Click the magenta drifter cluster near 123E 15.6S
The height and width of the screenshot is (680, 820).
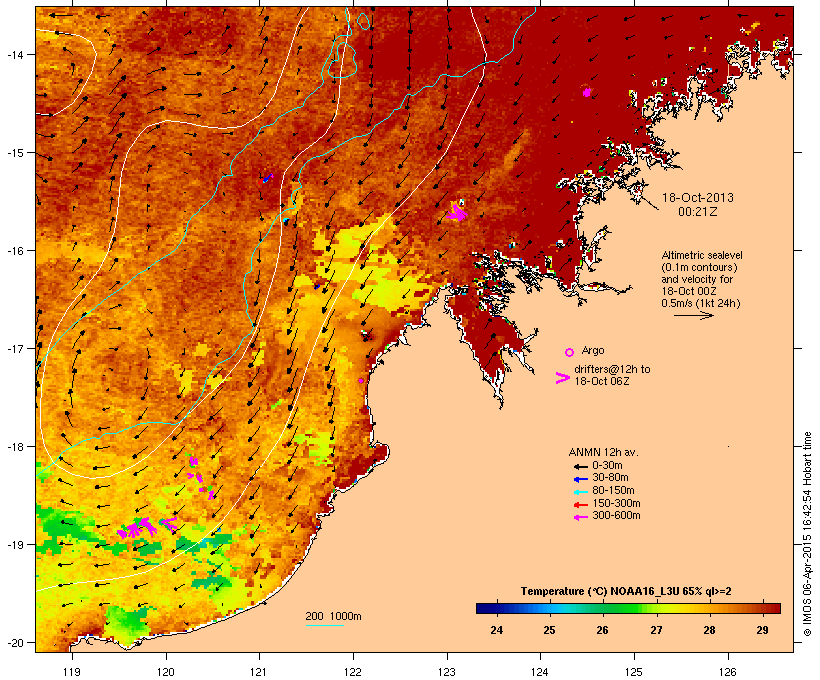click(458, 211)
